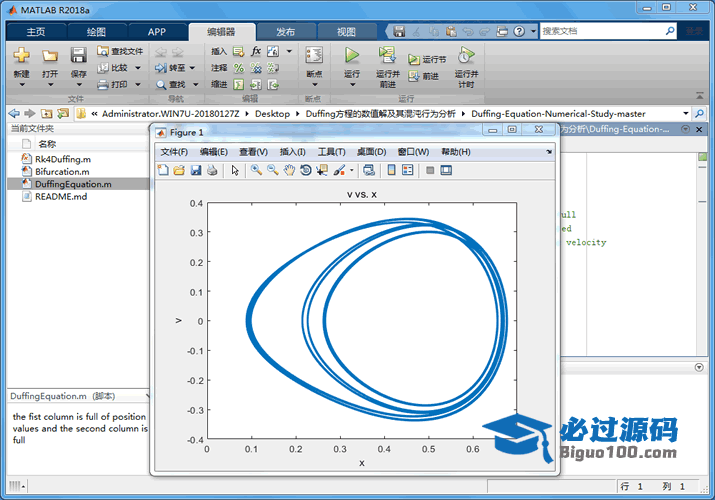Click the New (新建) plus icon

point(21,55)
